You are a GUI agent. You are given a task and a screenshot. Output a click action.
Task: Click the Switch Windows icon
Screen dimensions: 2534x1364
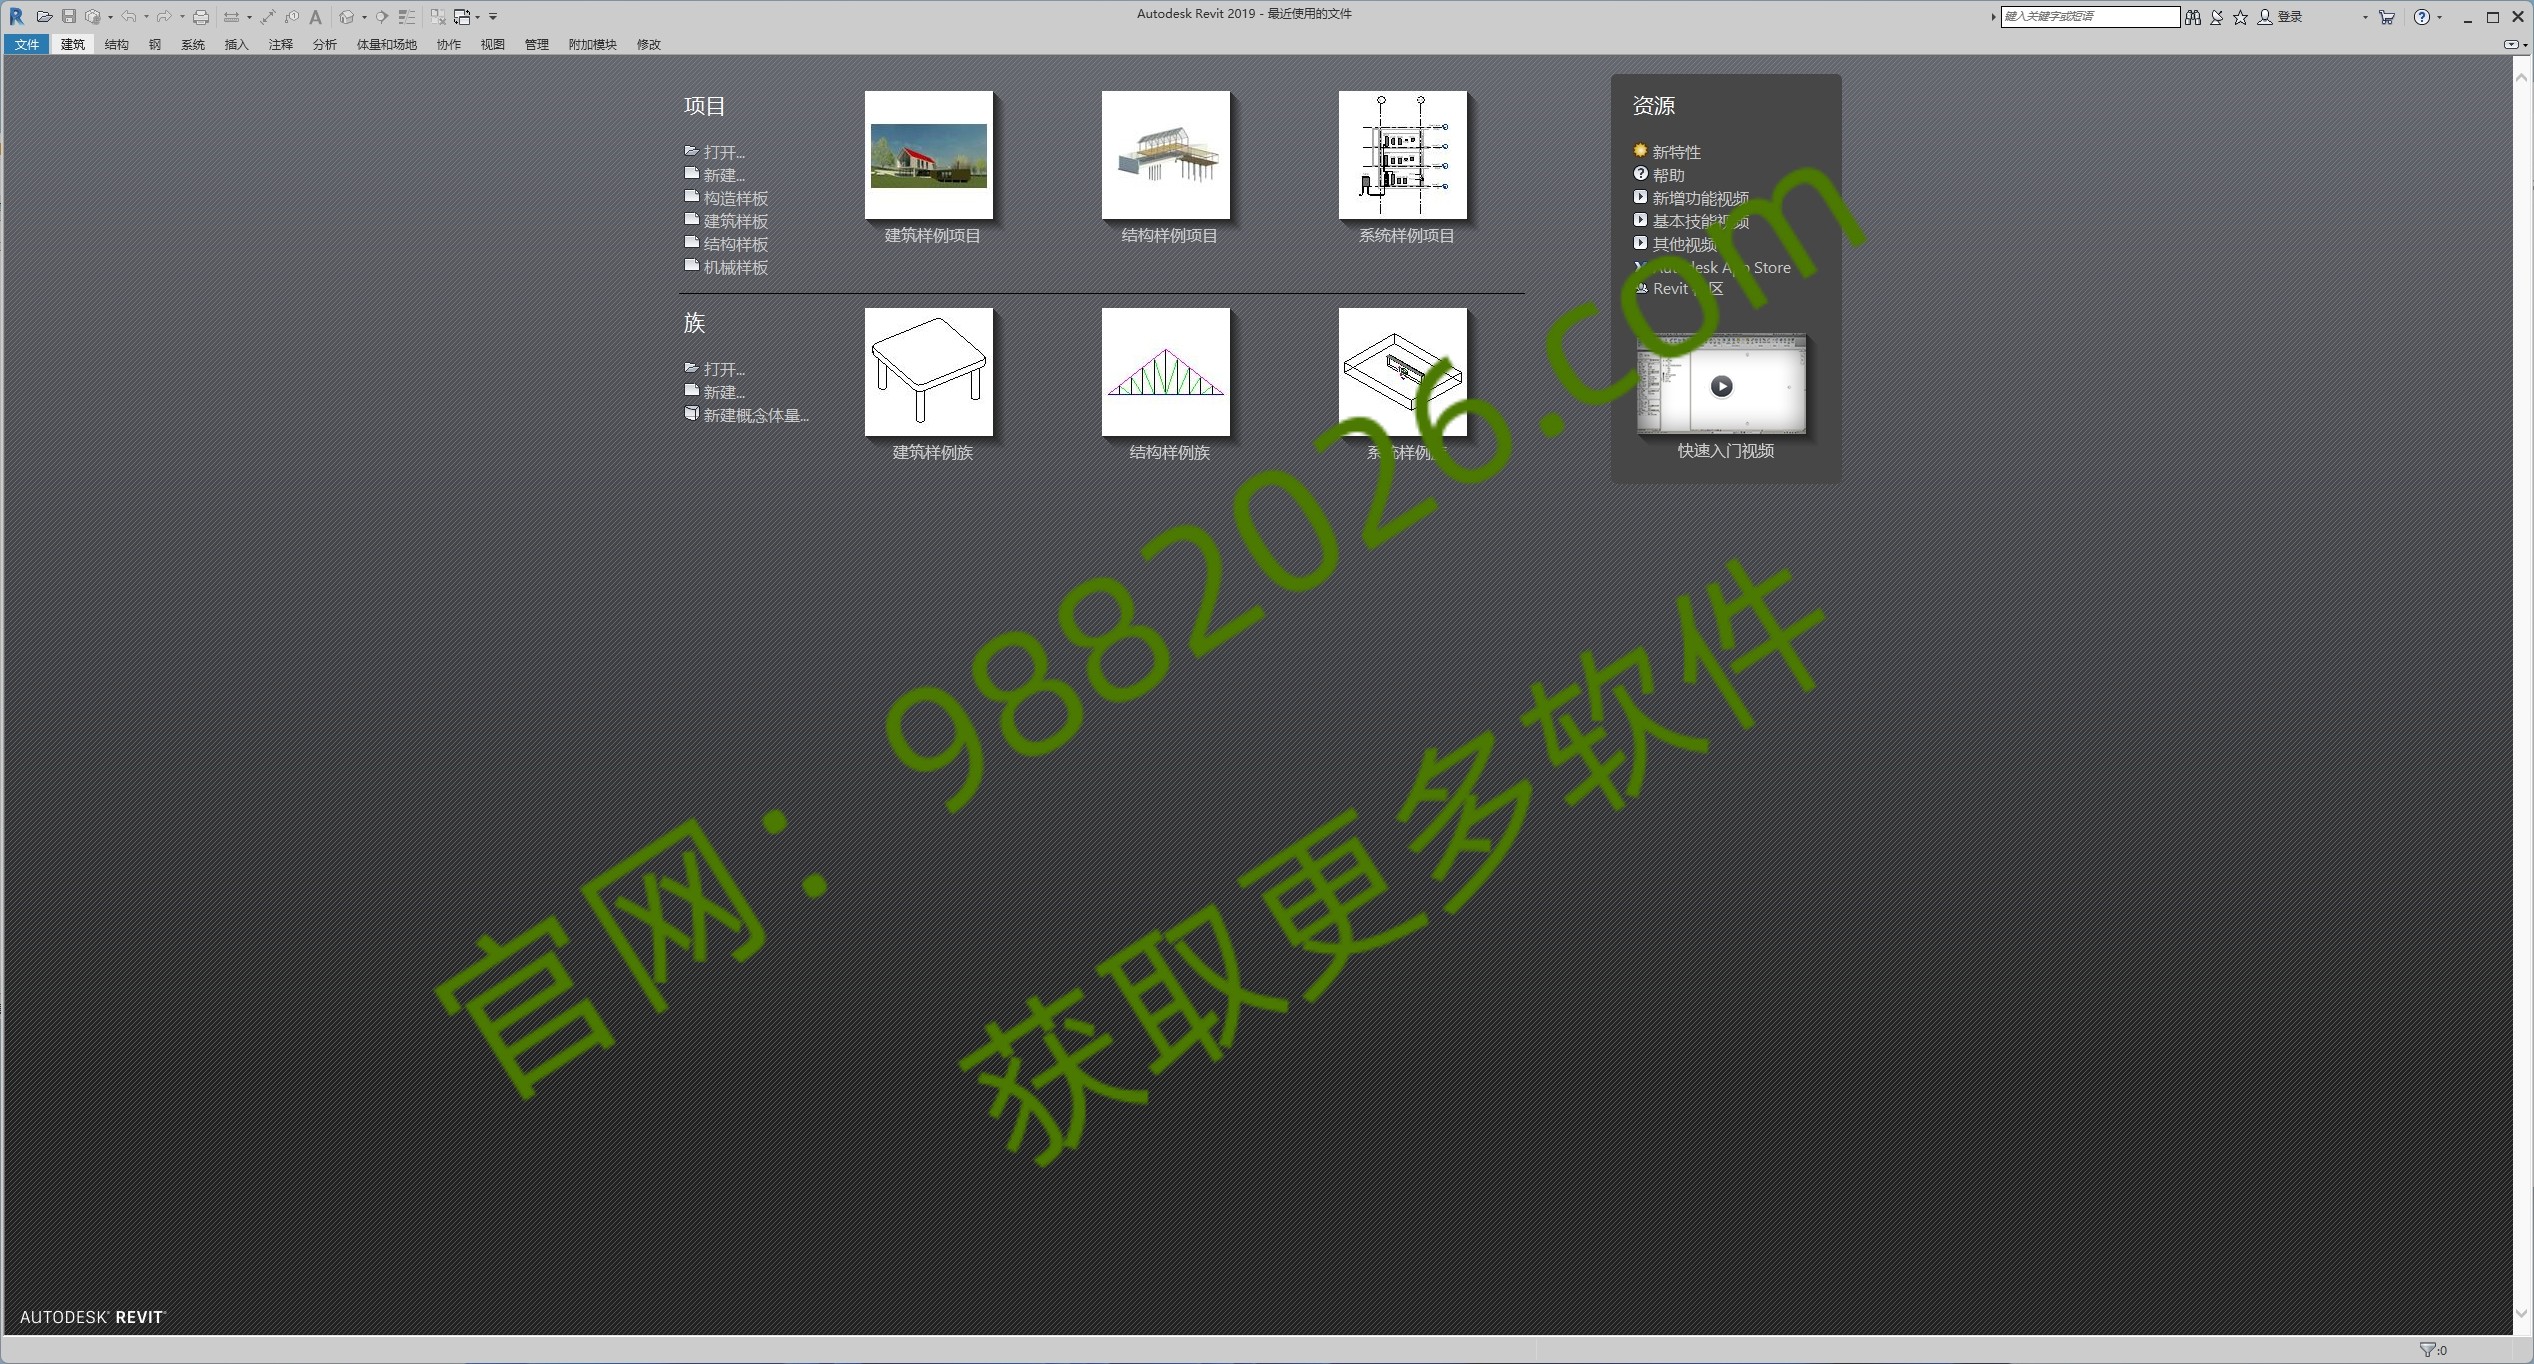(x=462, y=17)
